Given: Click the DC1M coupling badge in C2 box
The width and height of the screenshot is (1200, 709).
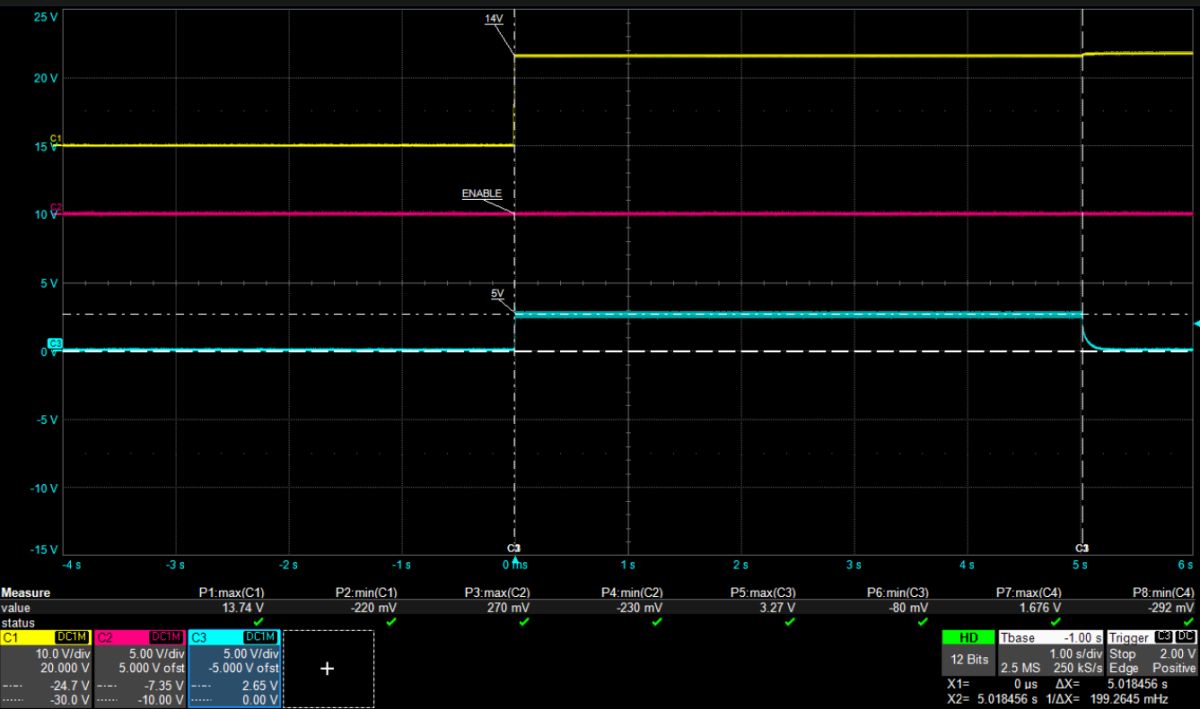Looking at the screenshot, I should pyautogui.click(x=166, y=637).
